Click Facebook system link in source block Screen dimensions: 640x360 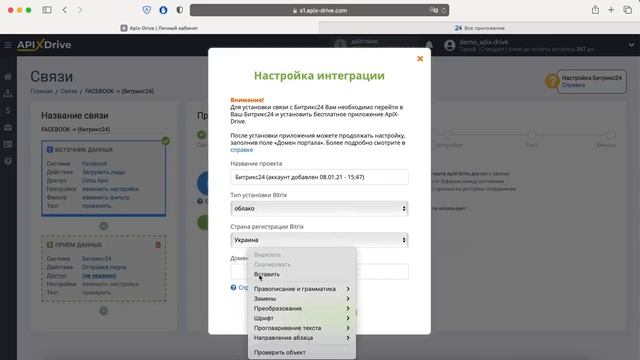tap(95, 163)
